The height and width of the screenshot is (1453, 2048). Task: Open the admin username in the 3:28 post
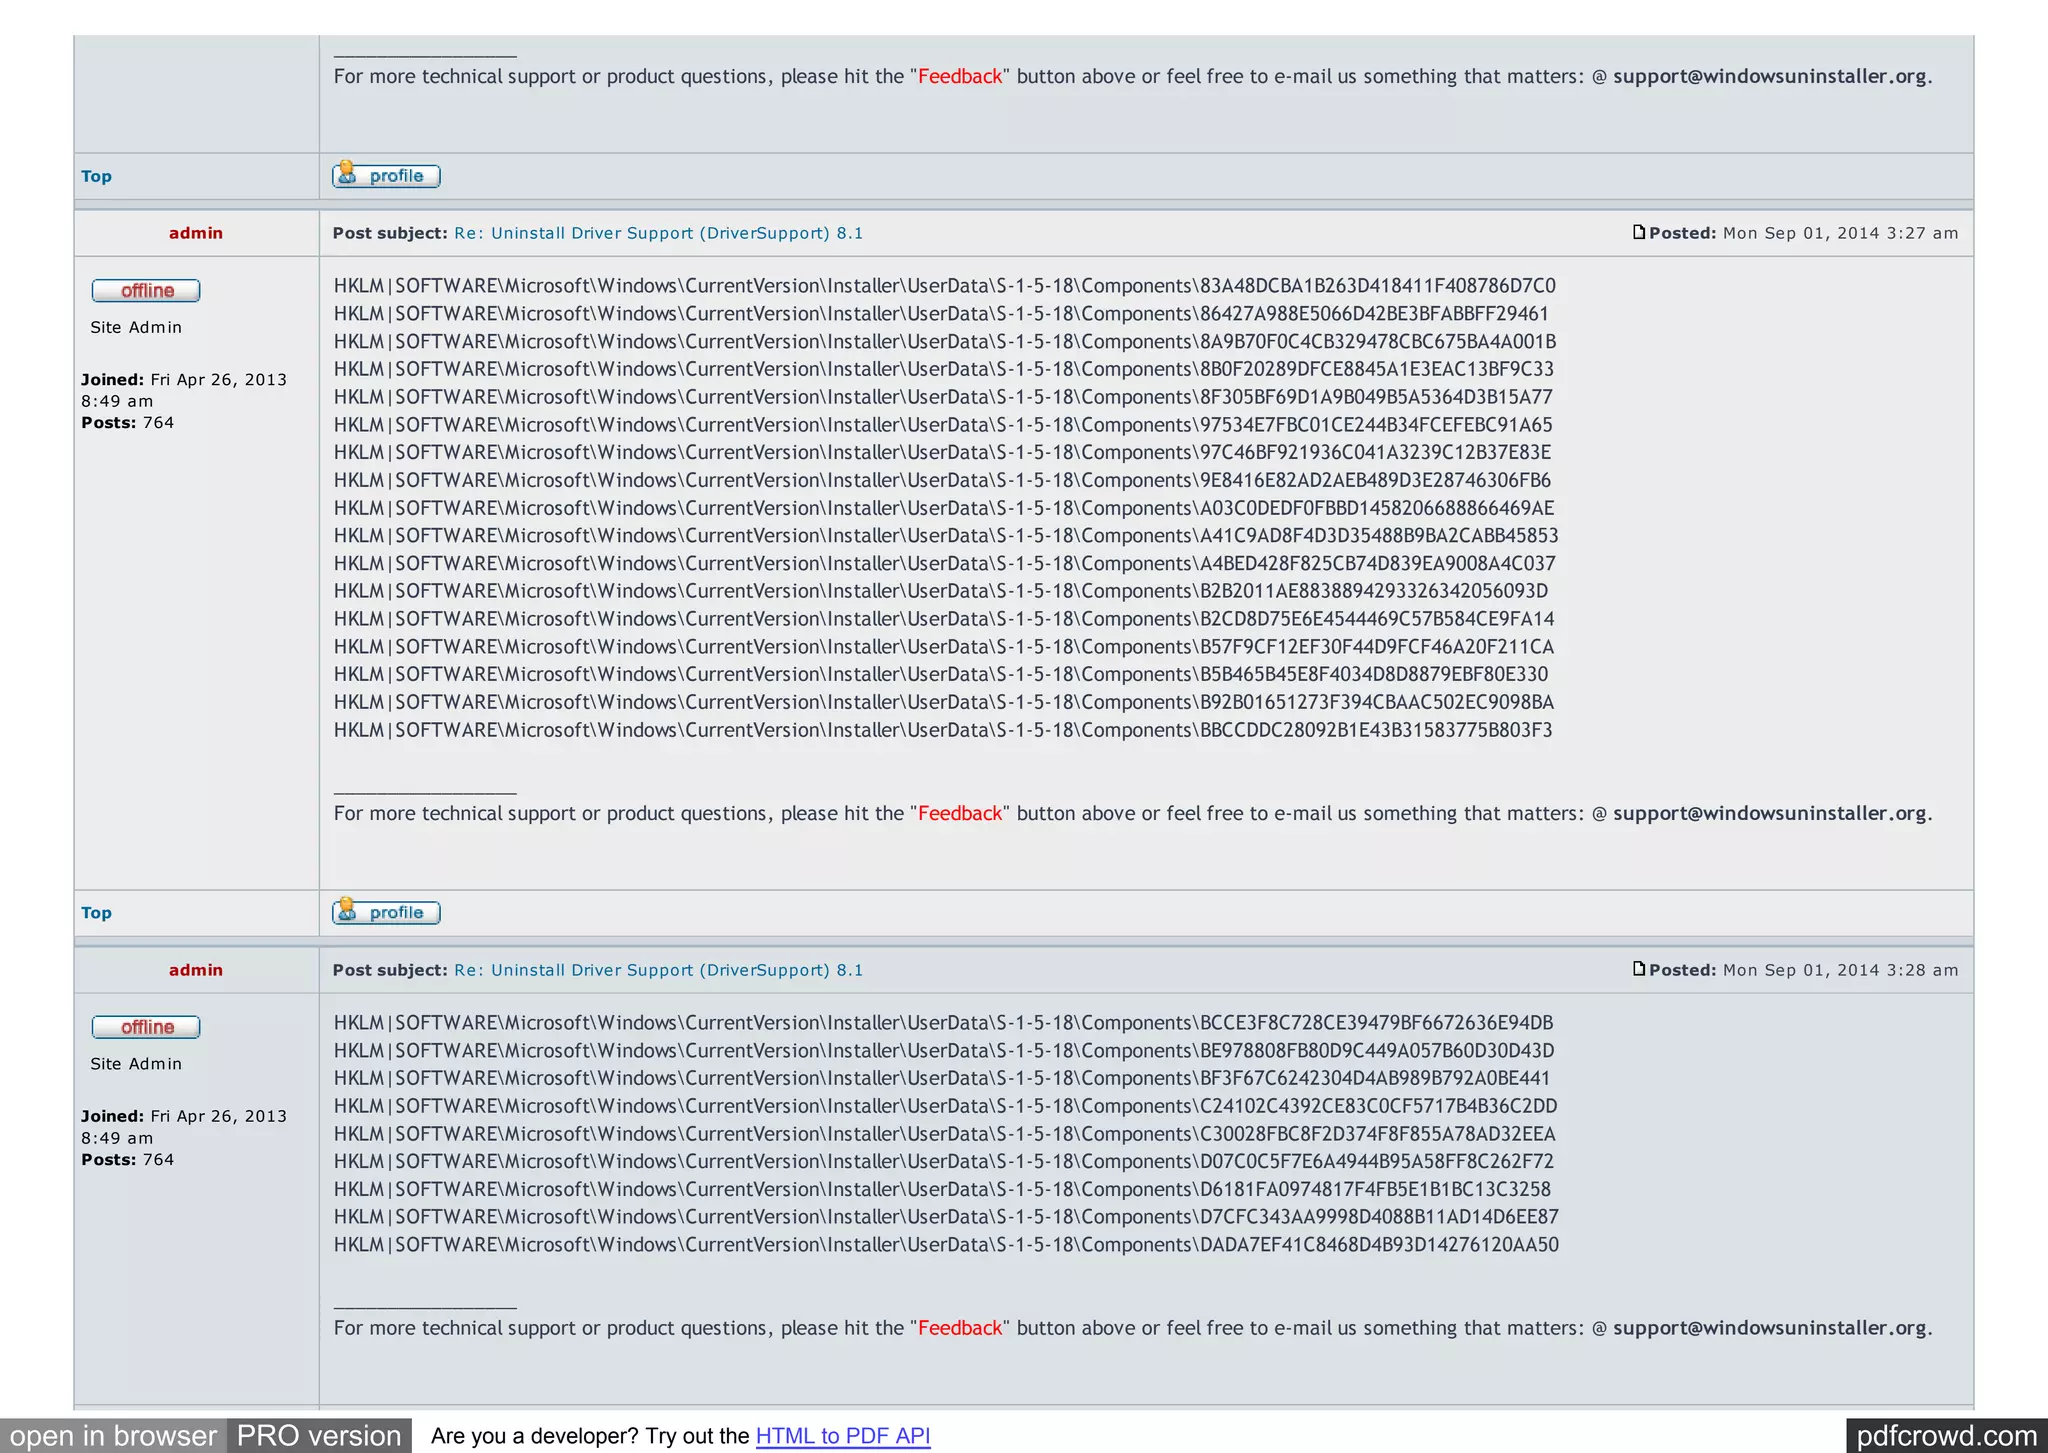pos(196,970)
